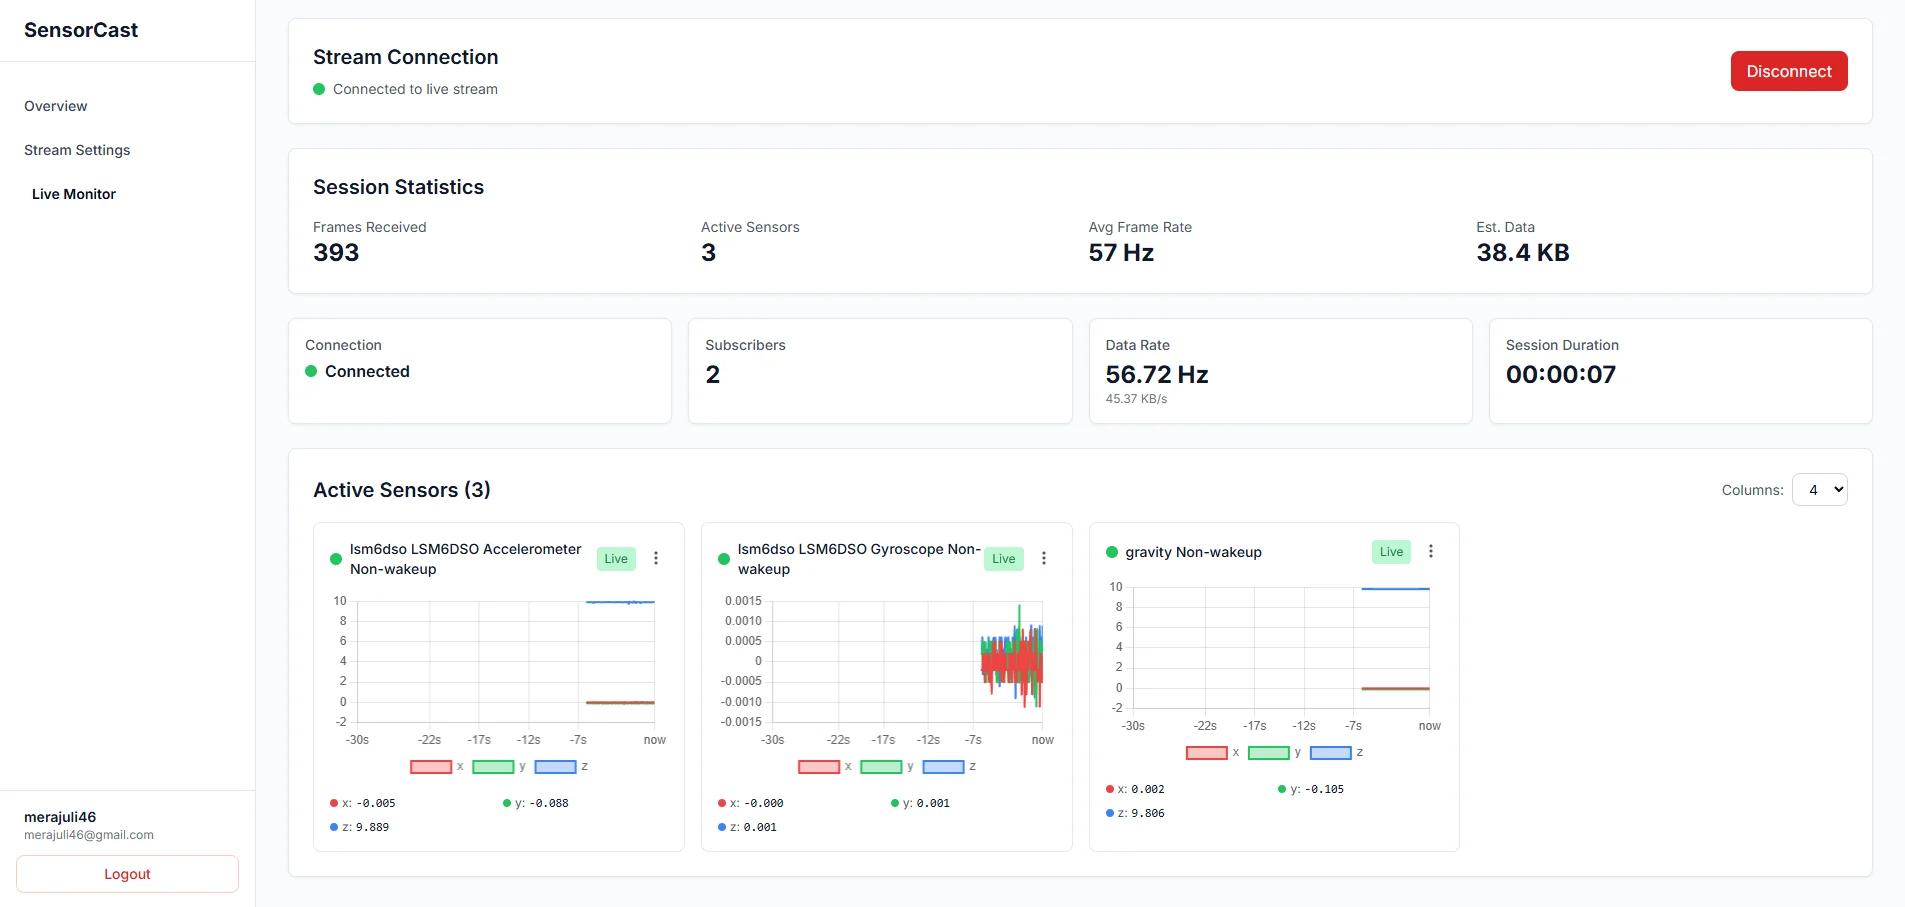Toggle the z-axis series in the gravity legend

(1331, 752)
